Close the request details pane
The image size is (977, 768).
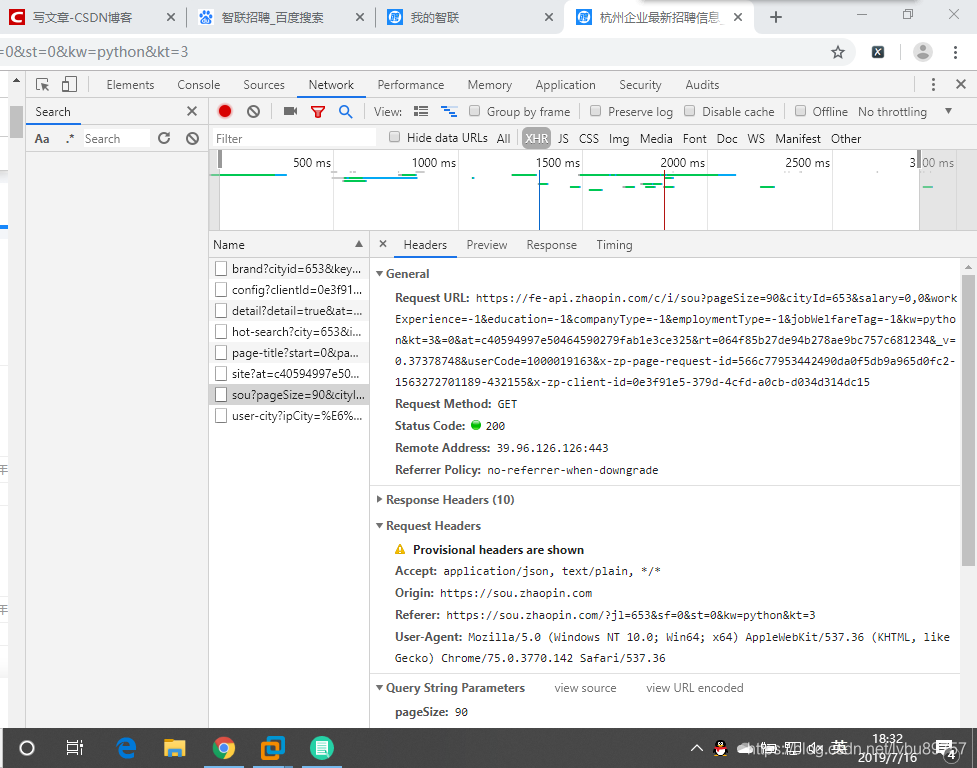click(x=383, y=244)
